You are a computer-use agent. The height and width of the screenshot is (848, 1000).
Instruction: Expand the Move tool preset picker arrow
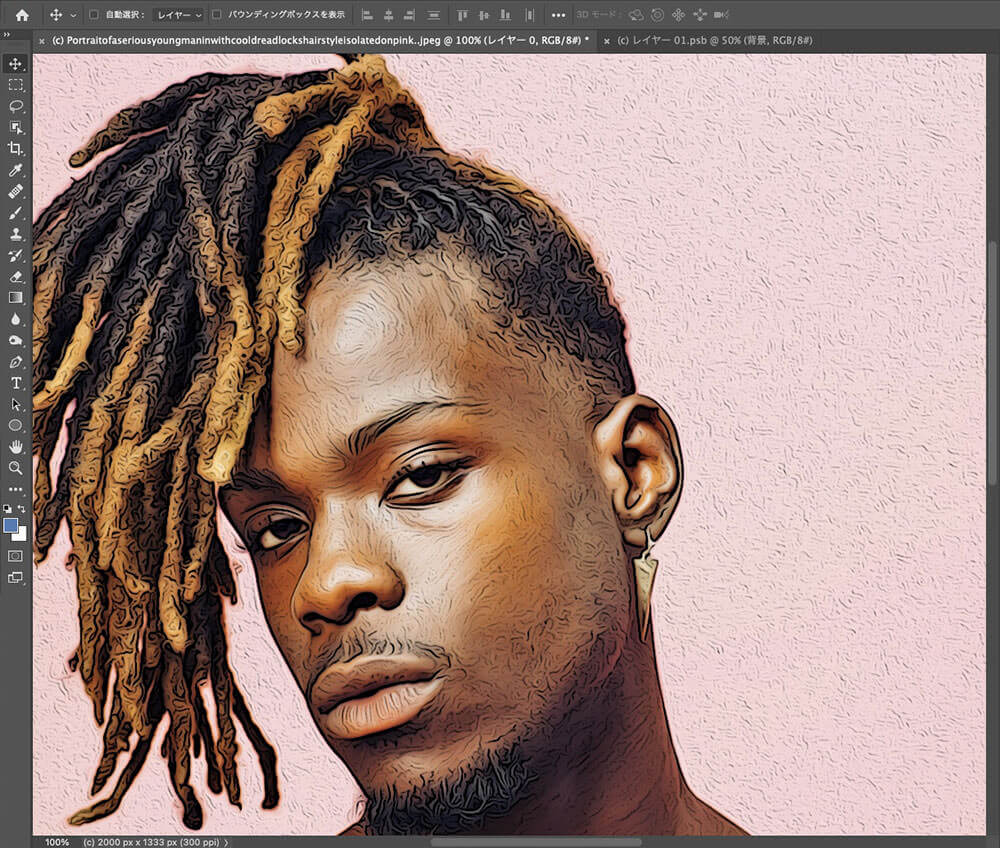pyautogui.click(x=73, y=15)
